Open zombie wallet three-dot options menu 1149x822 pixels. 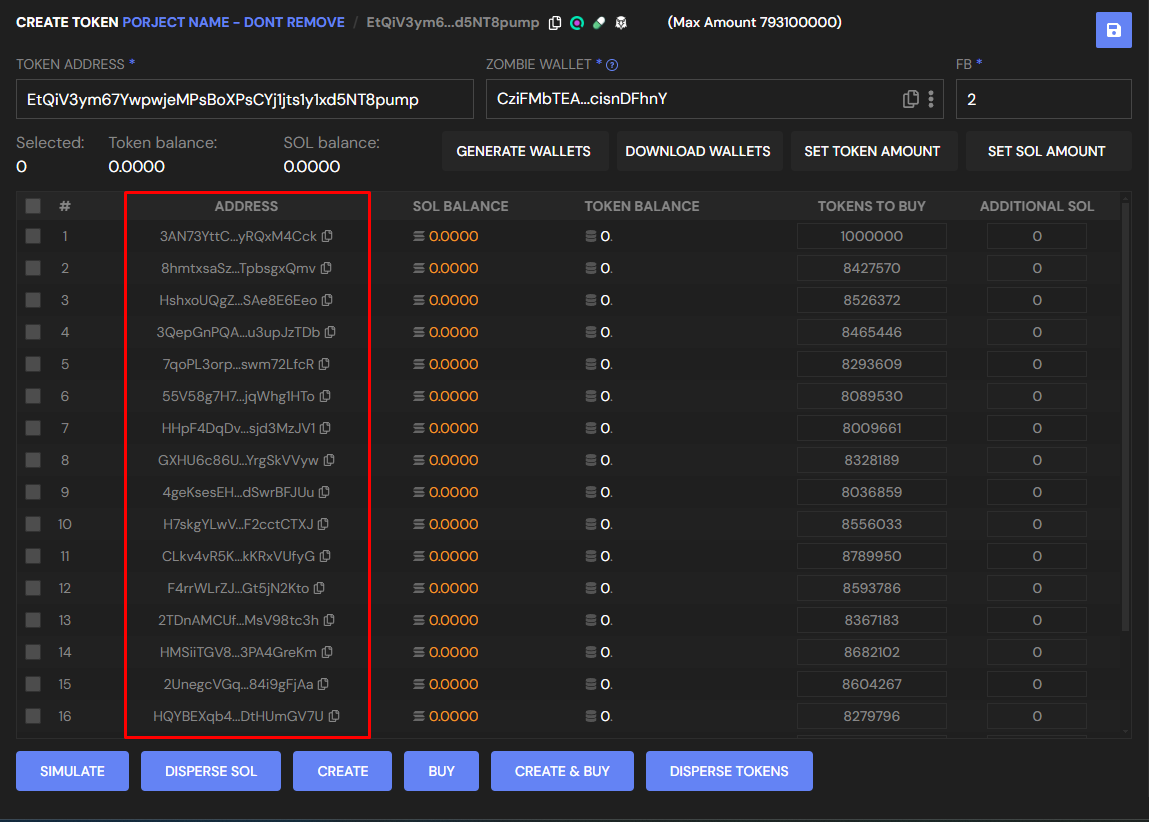coord(931,99)
